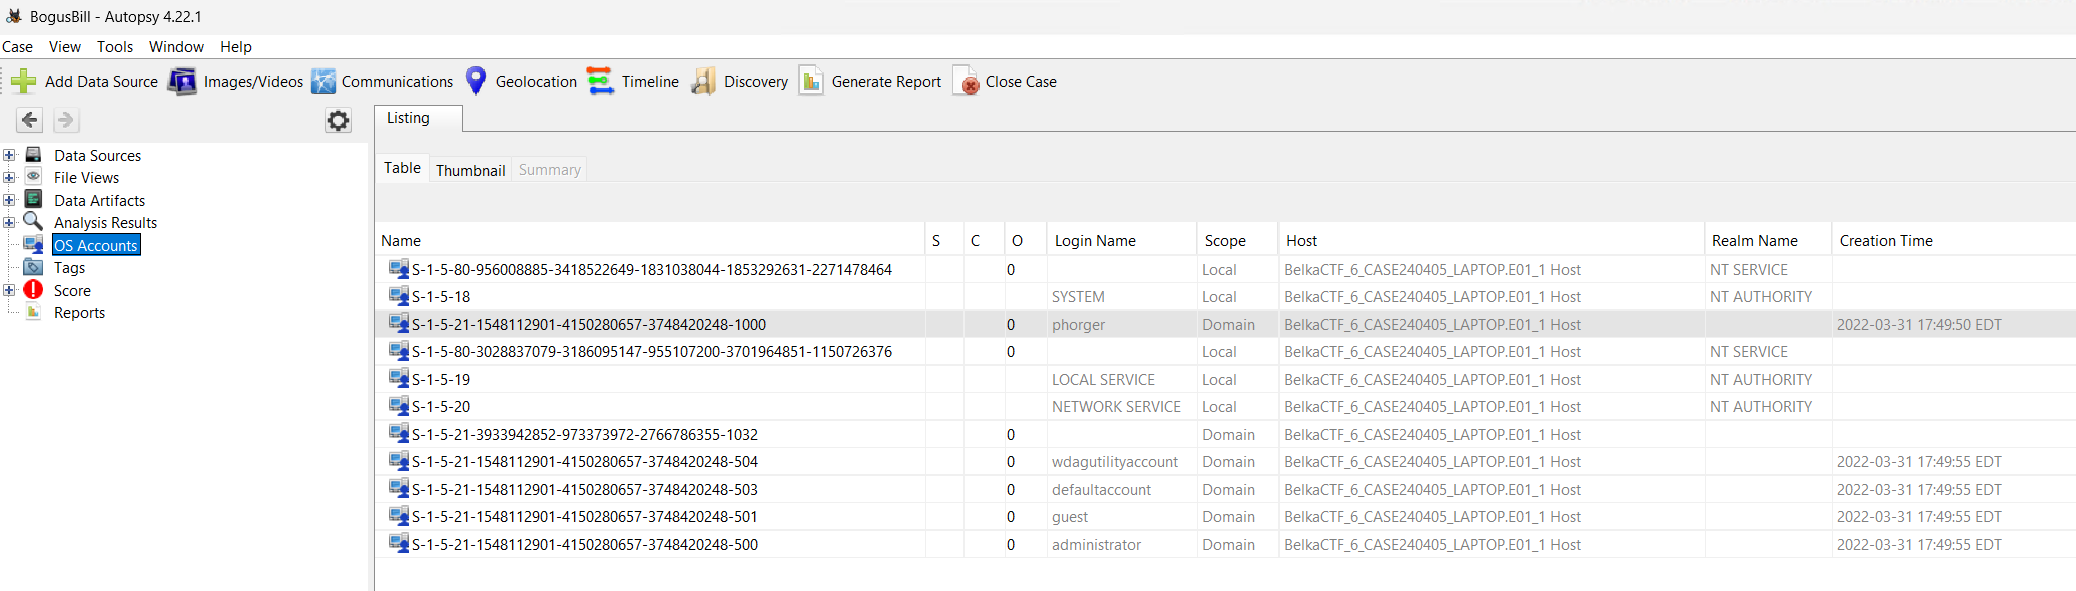
Task: Click the OS Accounts tree icon
Action: (x=34, y=245)
